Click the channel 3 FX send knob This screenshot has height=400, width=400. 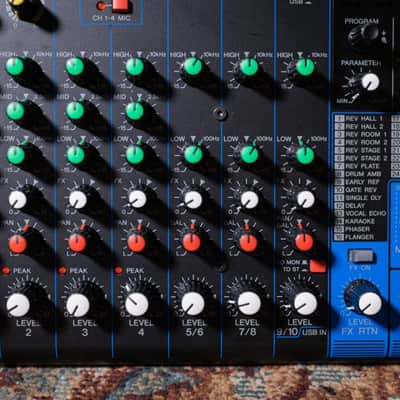[78, 200]
